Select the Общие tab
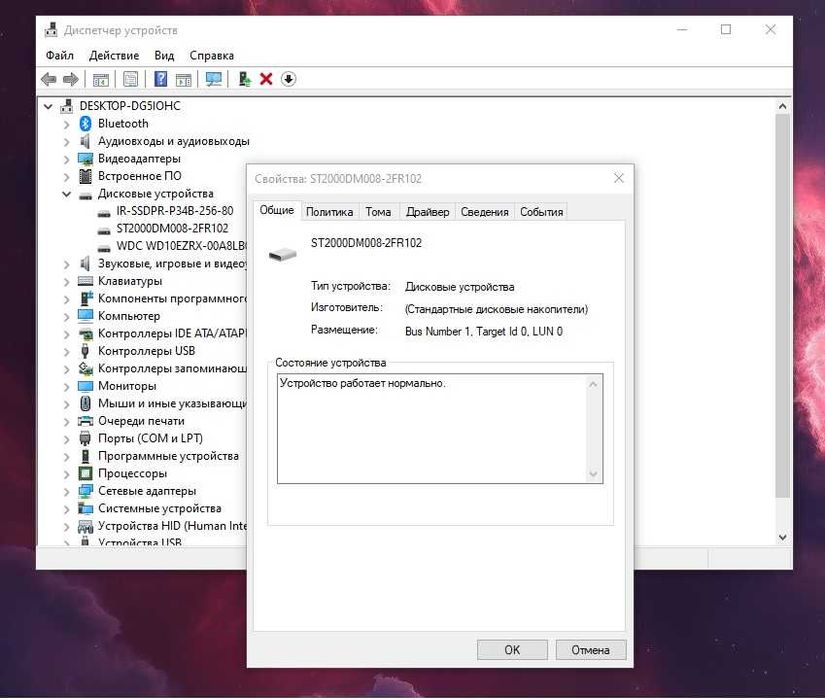The height and width of the screenshot is (700, 825). [277, 211]
